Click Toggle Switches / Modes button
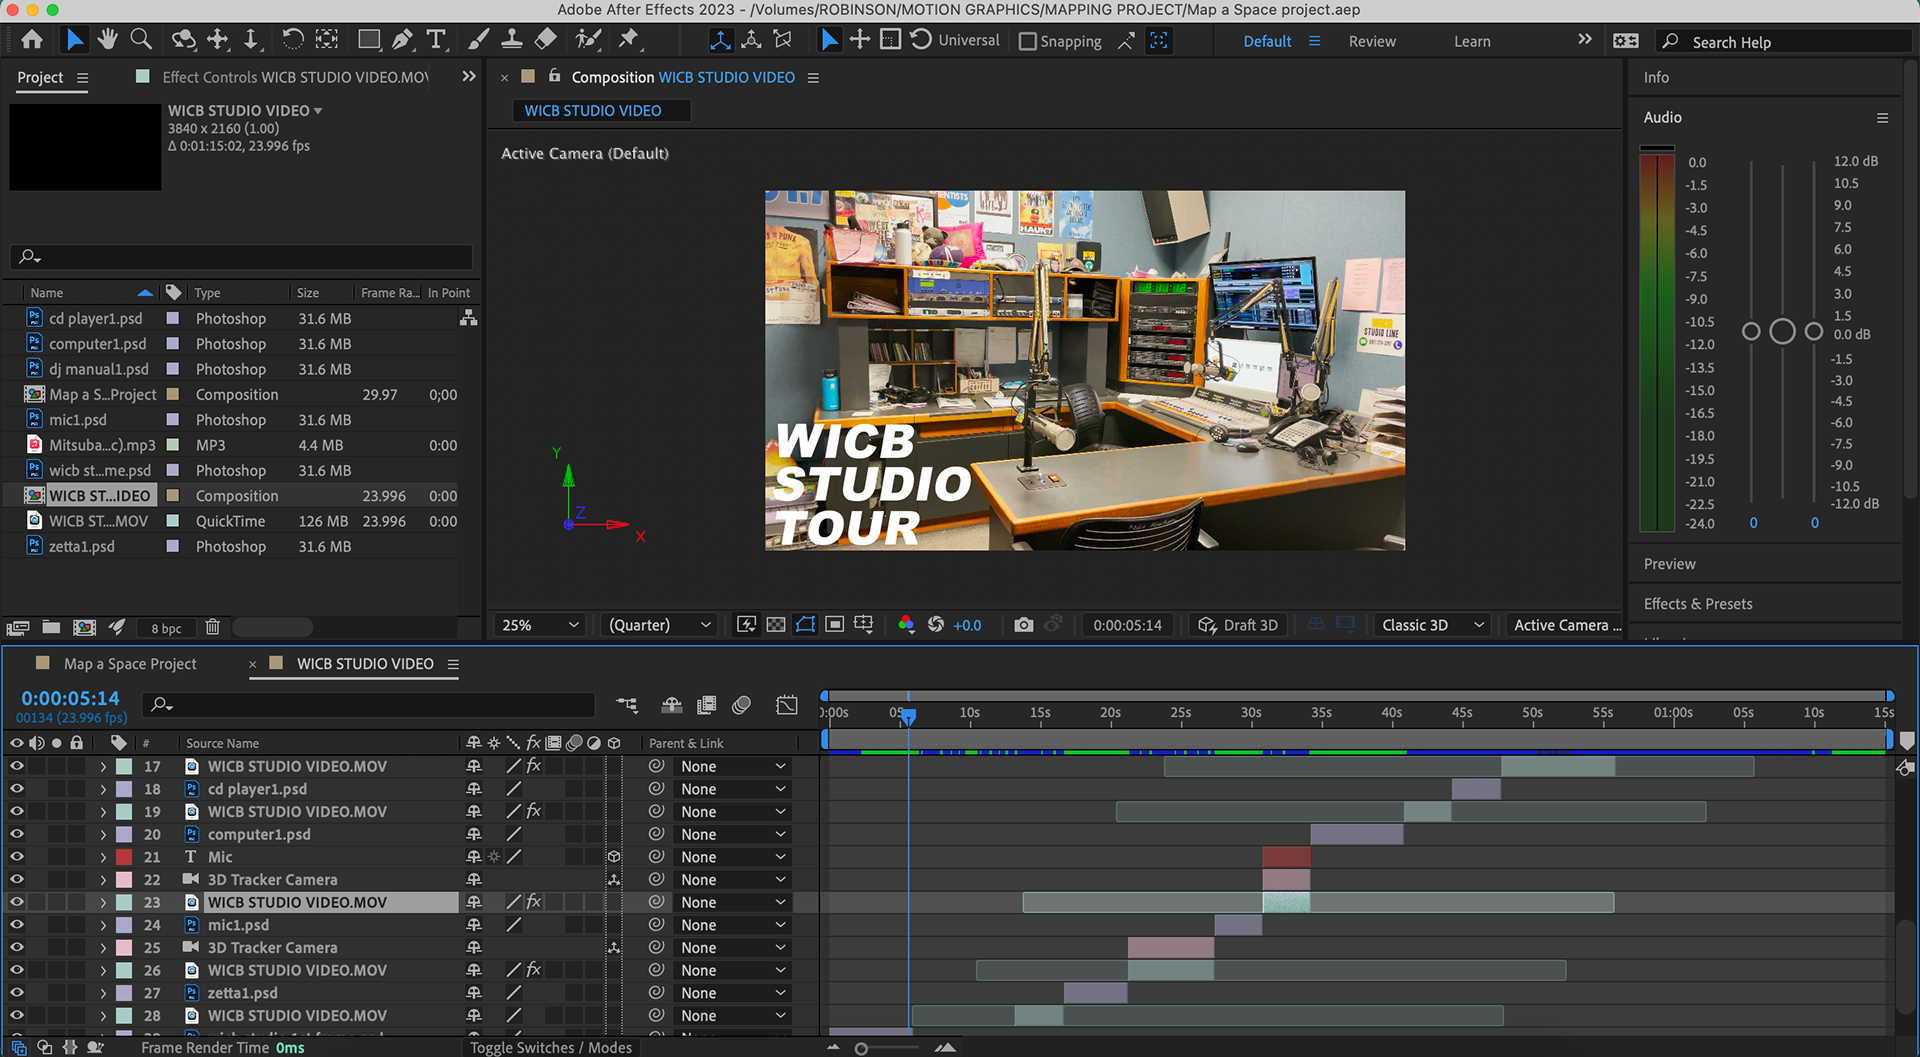Viewport: 1920px width, 1057px height. [551, 1047]
